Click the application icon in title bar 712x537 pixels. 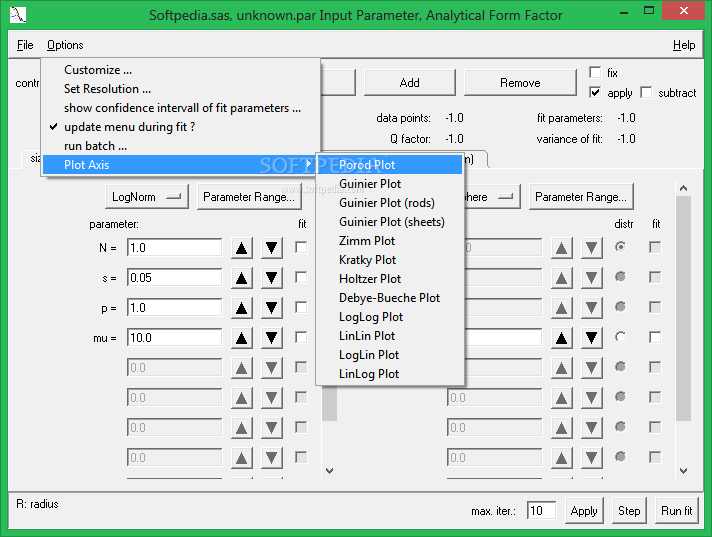coord(18,15)
